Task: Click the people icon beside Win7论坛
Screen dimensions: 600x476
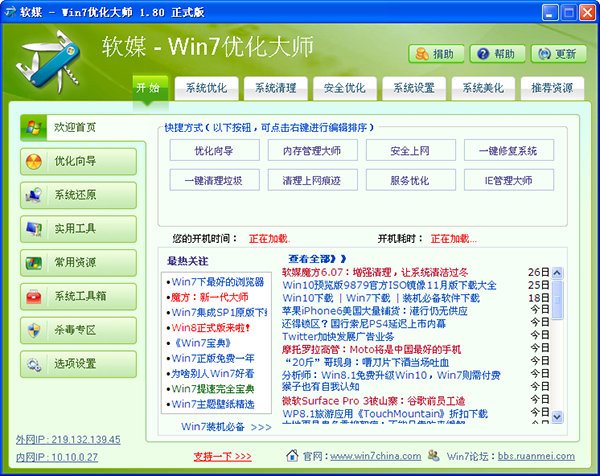Action: (x=434, y=455)
